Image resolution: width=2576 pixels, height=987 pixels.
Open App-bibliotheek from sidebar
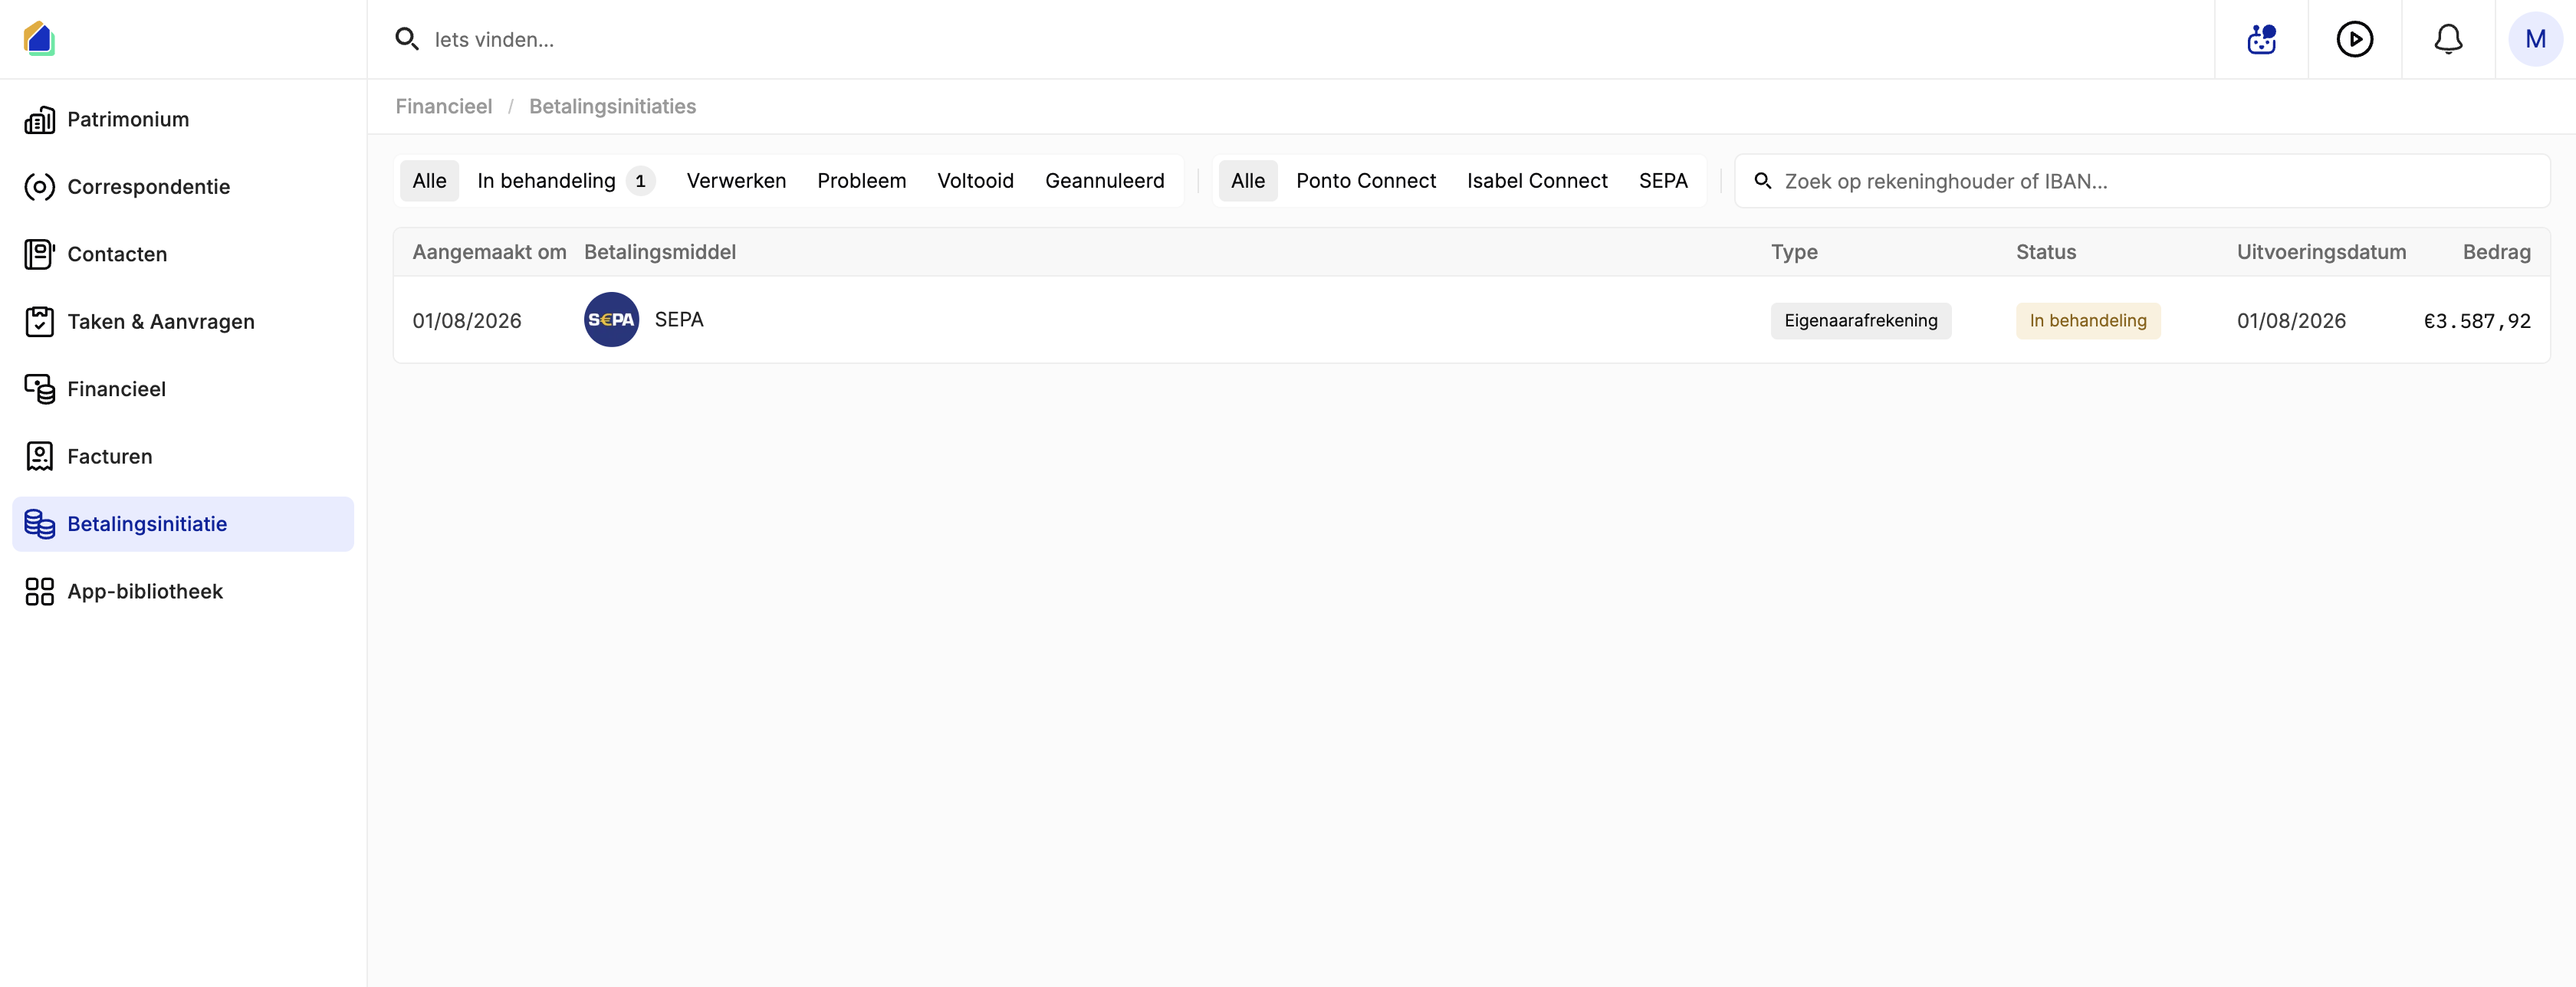pos(183,591)
